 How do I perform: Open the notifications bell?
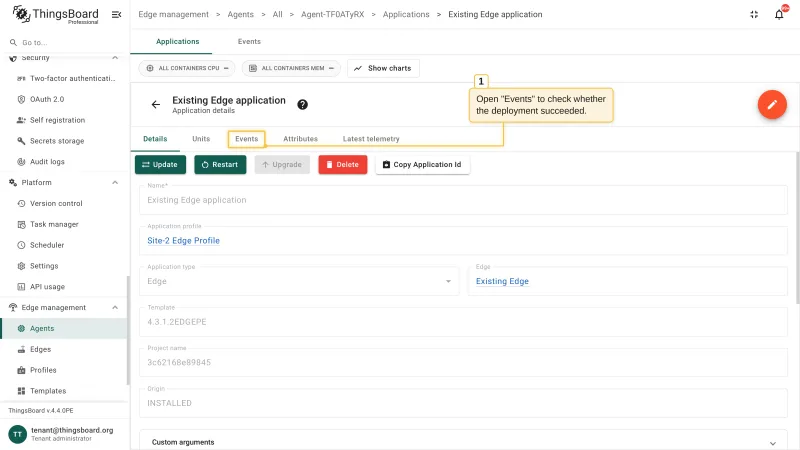[x=779, y=14]
